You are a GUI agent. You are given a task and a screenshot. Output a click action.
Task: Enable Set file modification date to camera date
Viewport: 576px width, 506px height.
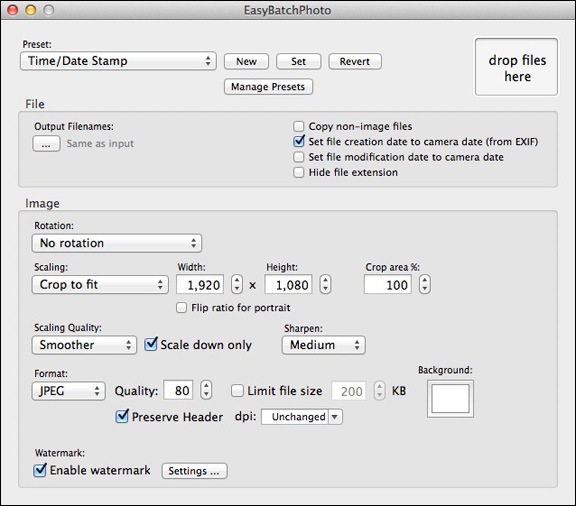pyautogui.click(x=299, y=157)
